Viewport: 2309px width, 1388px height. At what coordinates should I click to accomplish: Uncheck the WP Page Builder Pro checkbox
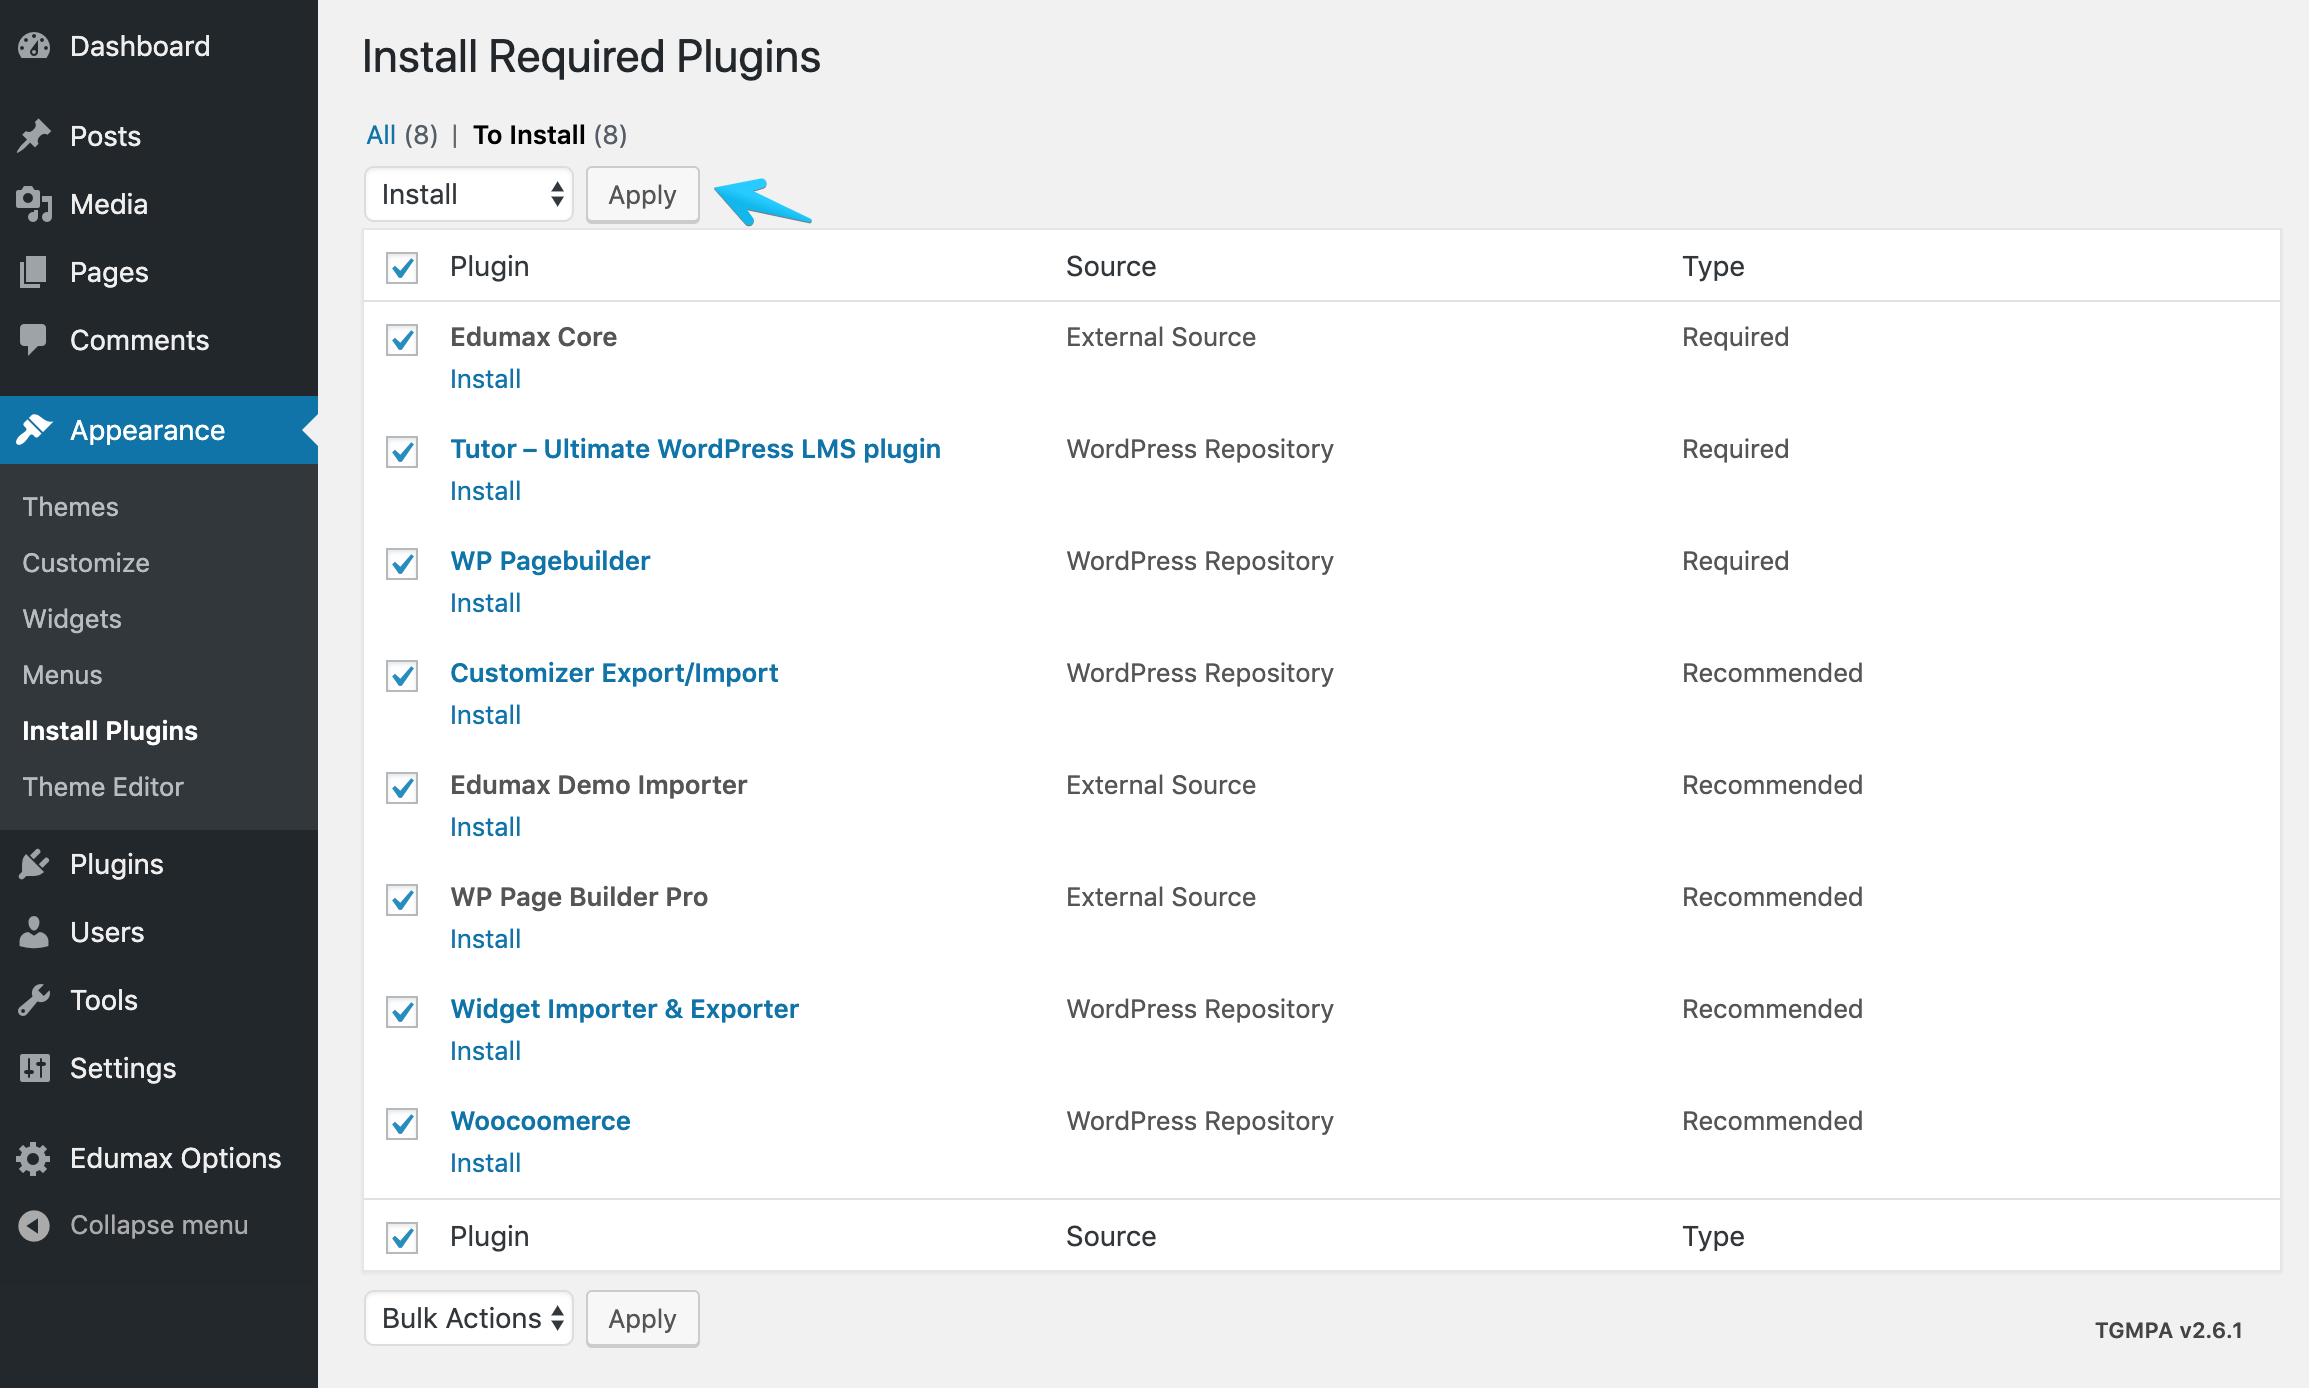point(402,899)
